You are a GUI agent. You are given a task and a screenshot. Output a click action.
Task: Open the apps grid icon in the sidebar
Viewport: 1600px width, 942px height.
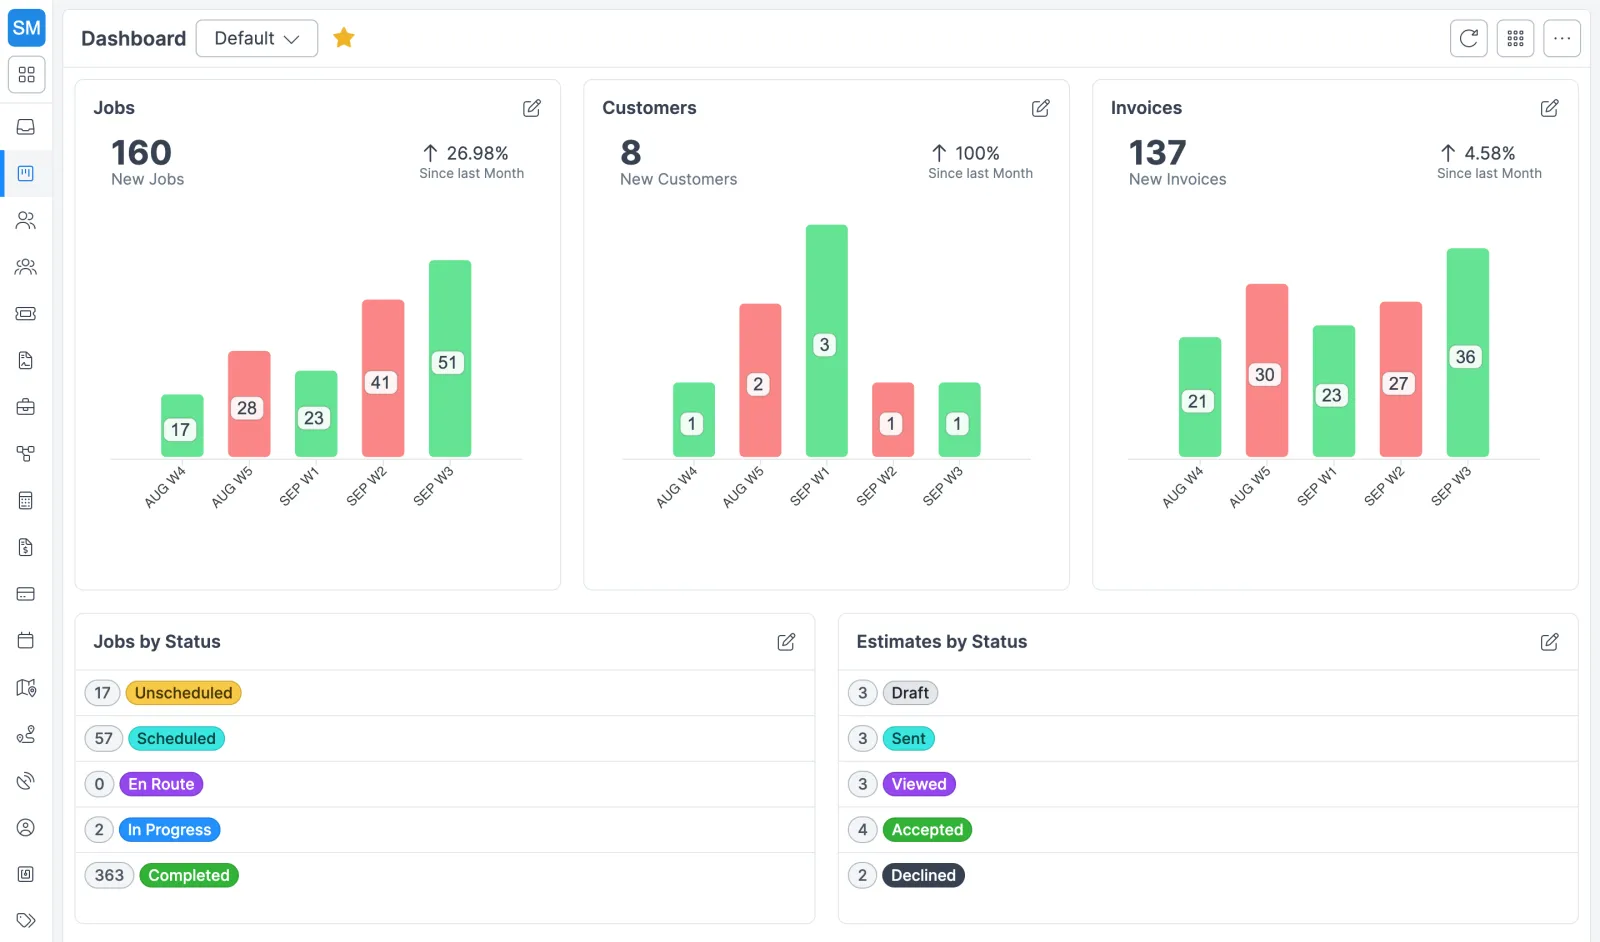point(26,75)
